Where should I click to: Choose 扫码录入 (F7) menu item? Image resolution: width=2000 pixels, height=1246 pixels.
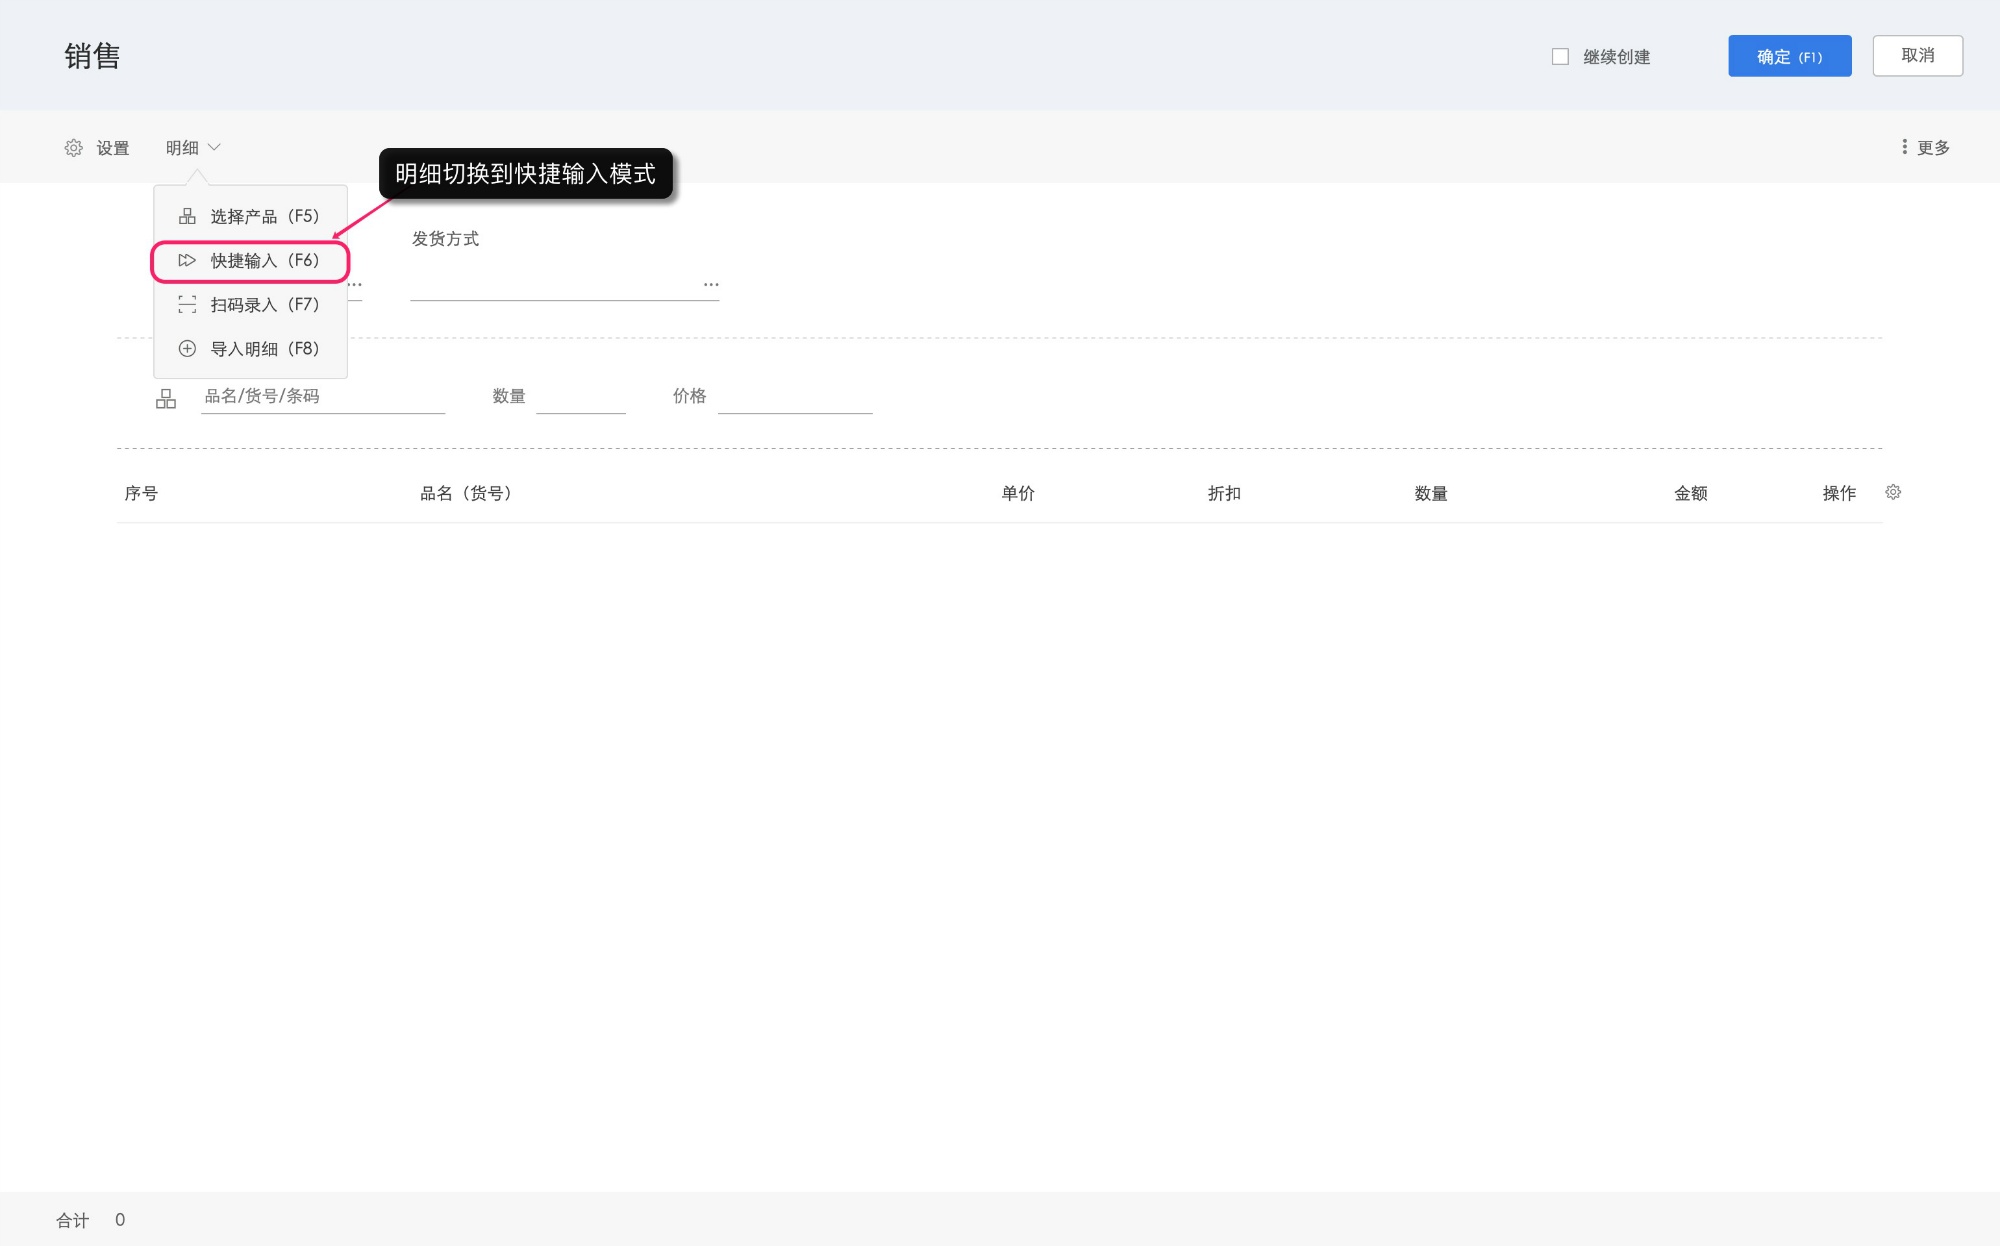tap(264, 305)
